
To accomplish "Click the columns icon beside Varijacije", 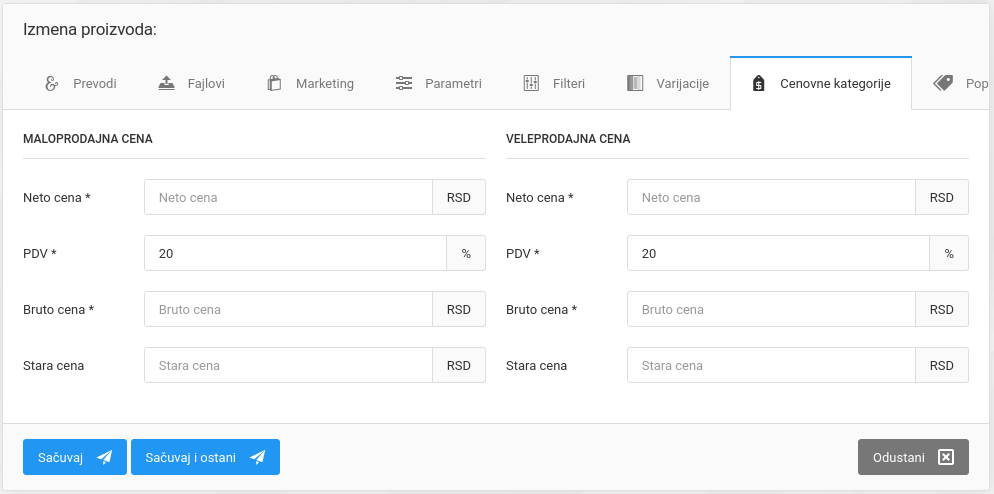I will click(635, 84).
